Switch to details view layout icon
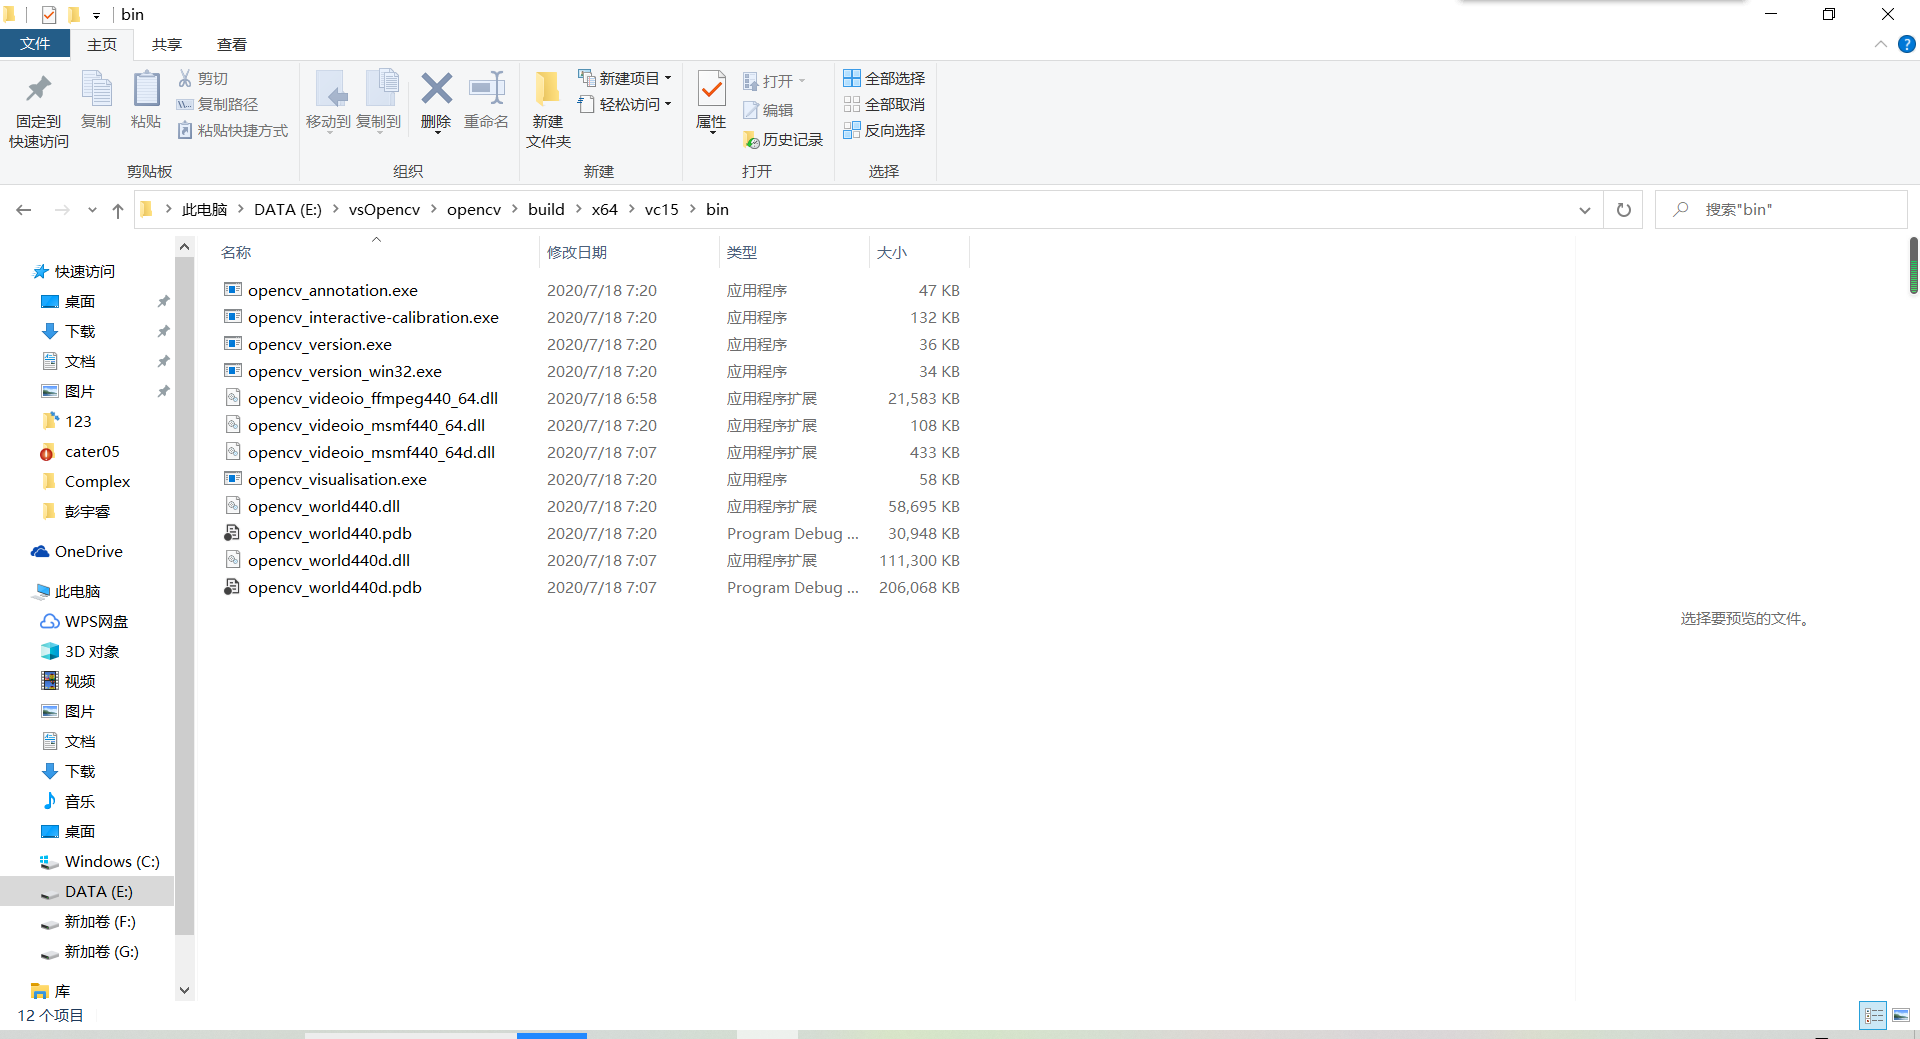The height and width of the screenshot is (1039, 1920). pos(1873,1015)
